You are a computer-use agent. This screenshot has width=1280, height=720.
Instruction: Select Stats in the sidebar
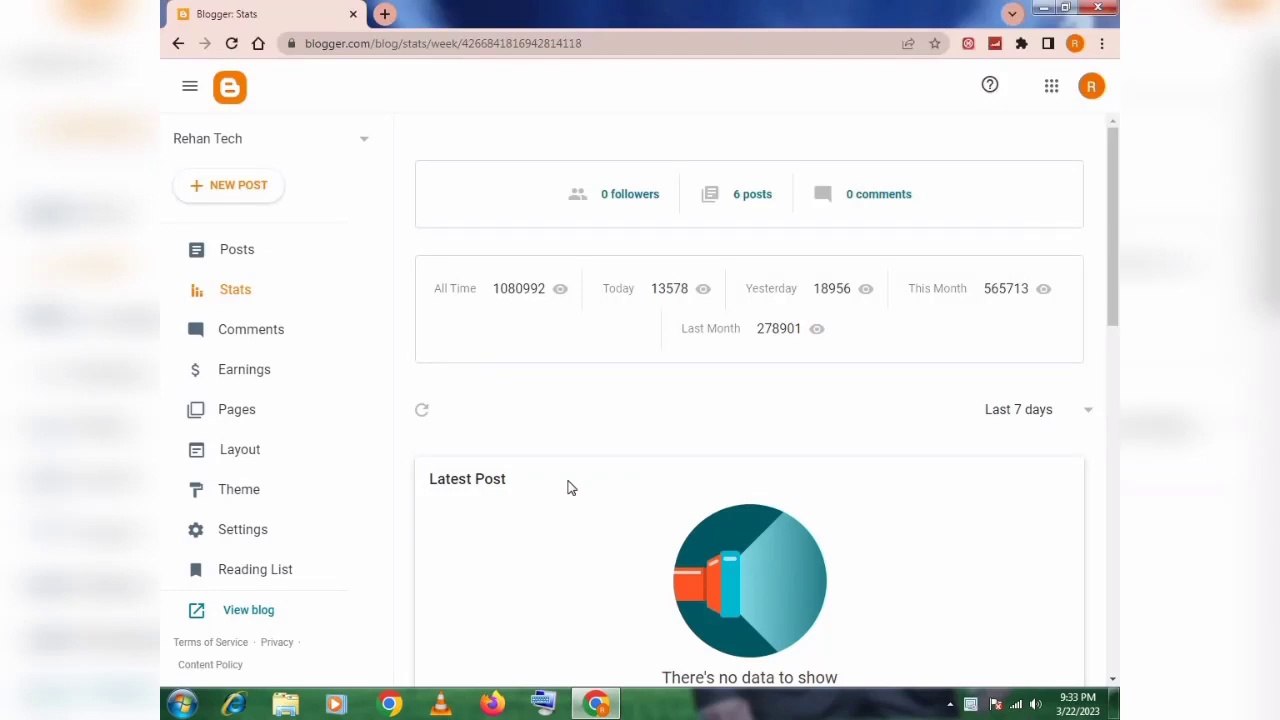click(x=235, y=289)
